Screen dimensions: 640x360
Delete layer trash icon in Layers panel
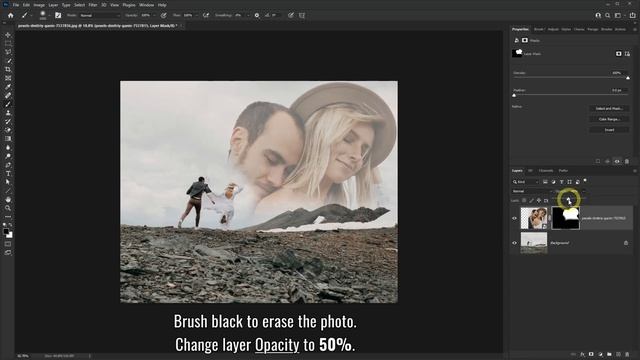[x=627, y=354]
